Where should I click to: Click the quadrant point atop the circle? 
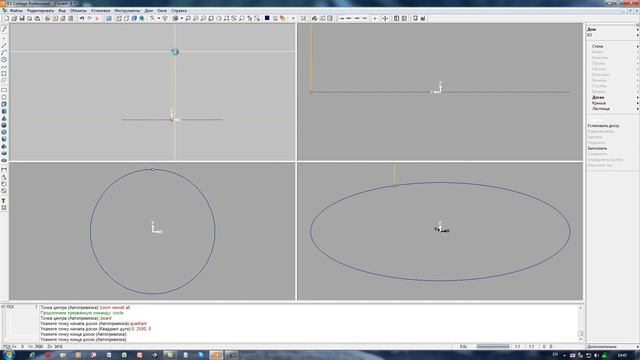[x=153, y=169]
